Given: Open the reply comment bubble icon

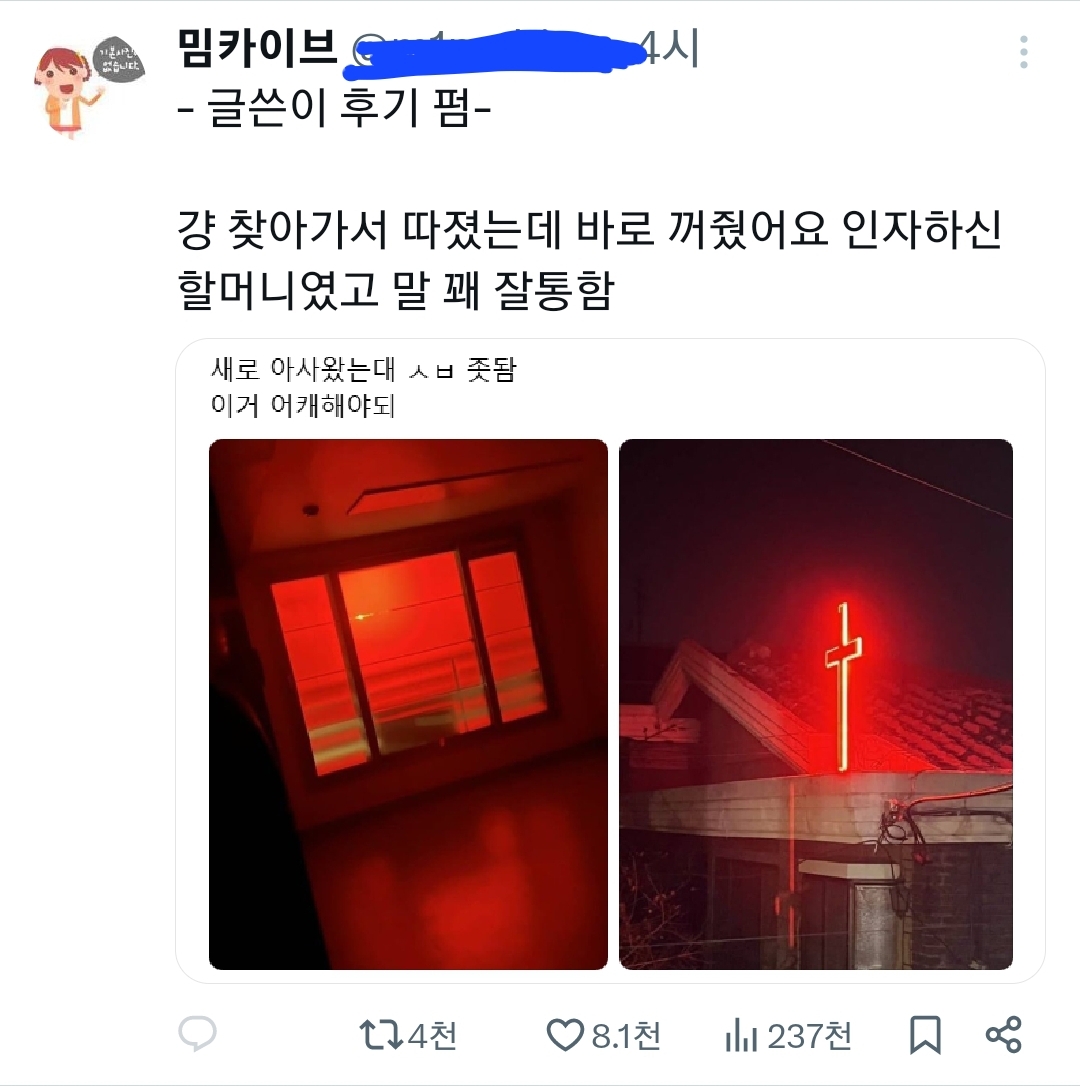Looking at the screenshot, I should pyautogui.click(x=197, y=1034).
